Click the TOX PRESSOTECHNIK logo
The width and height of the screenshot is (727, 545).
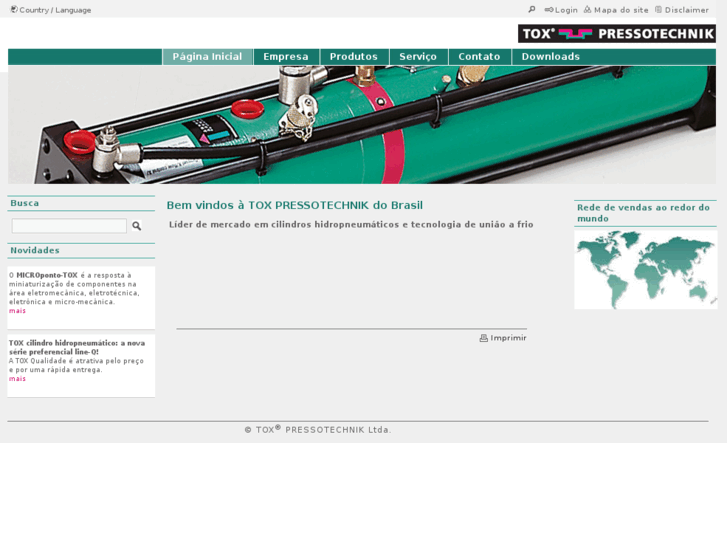[617, 33]
